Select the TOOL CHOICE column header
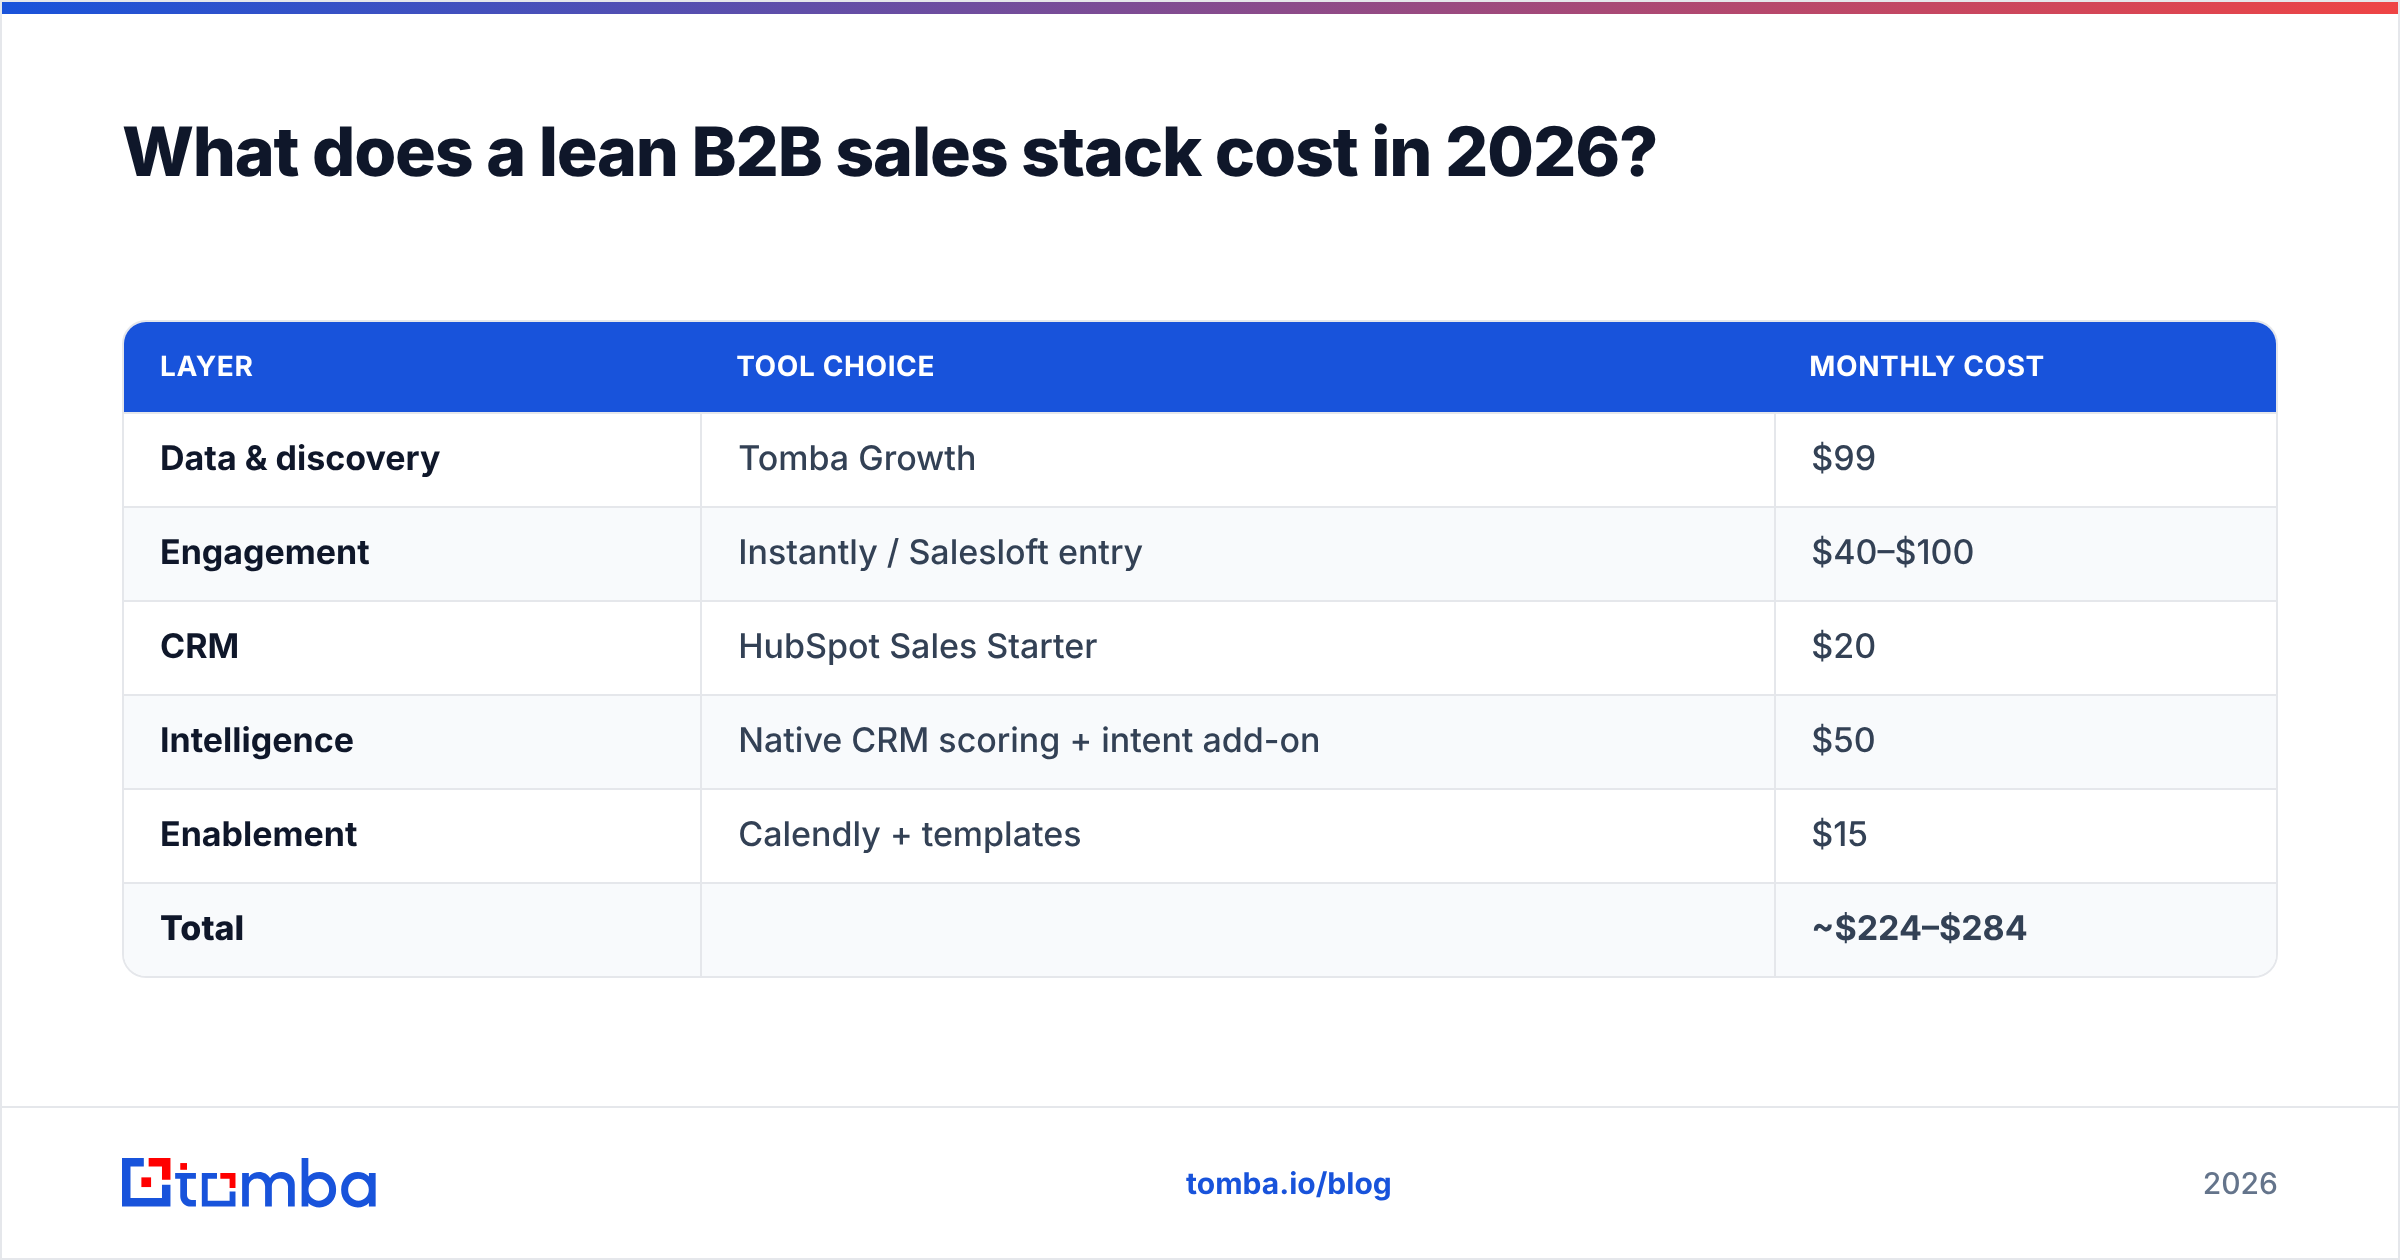2400x1260 pixels. coord(835,366)
